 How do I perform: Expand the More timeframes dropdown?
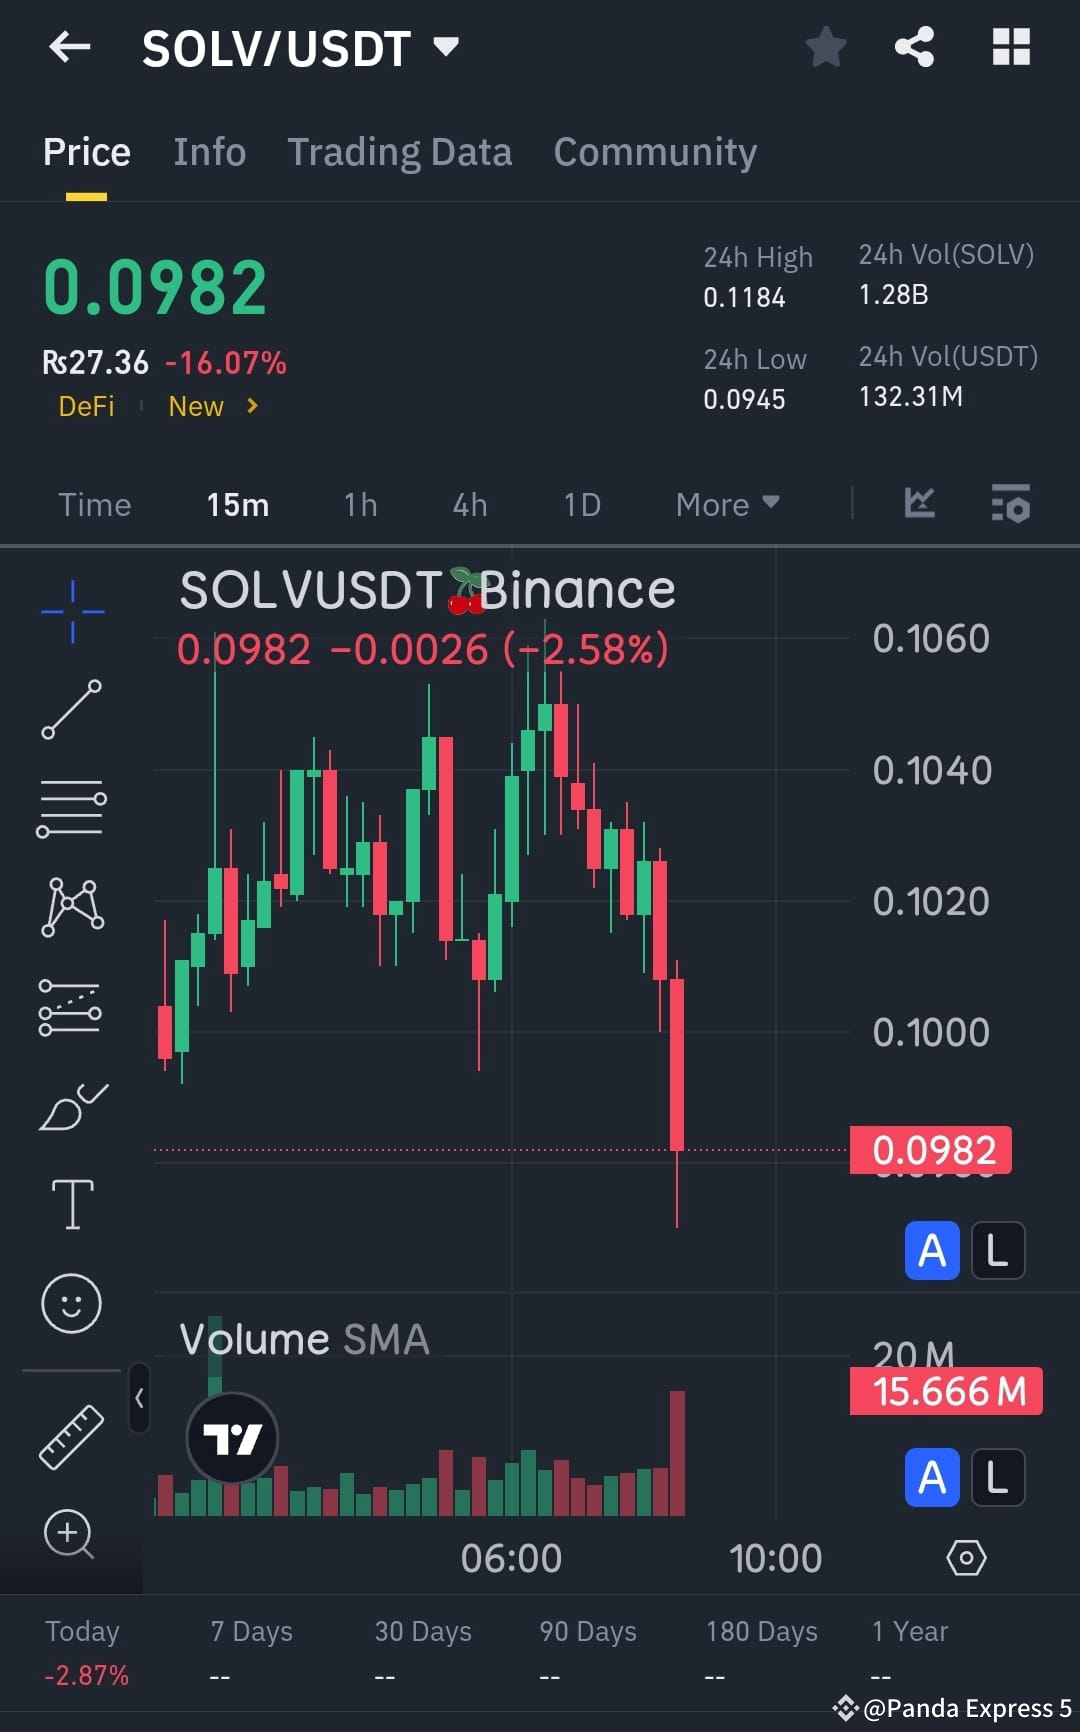[x=727, y=505]
